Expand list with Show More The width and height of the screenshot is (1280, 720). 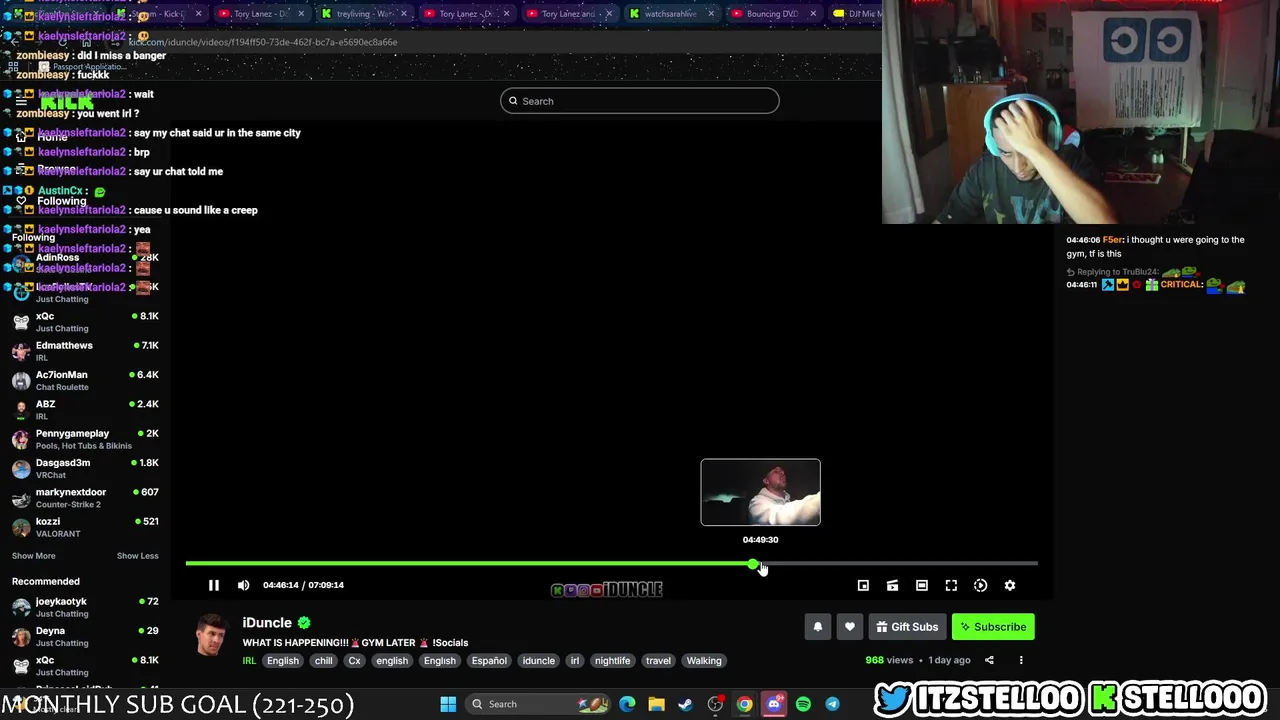33,556
